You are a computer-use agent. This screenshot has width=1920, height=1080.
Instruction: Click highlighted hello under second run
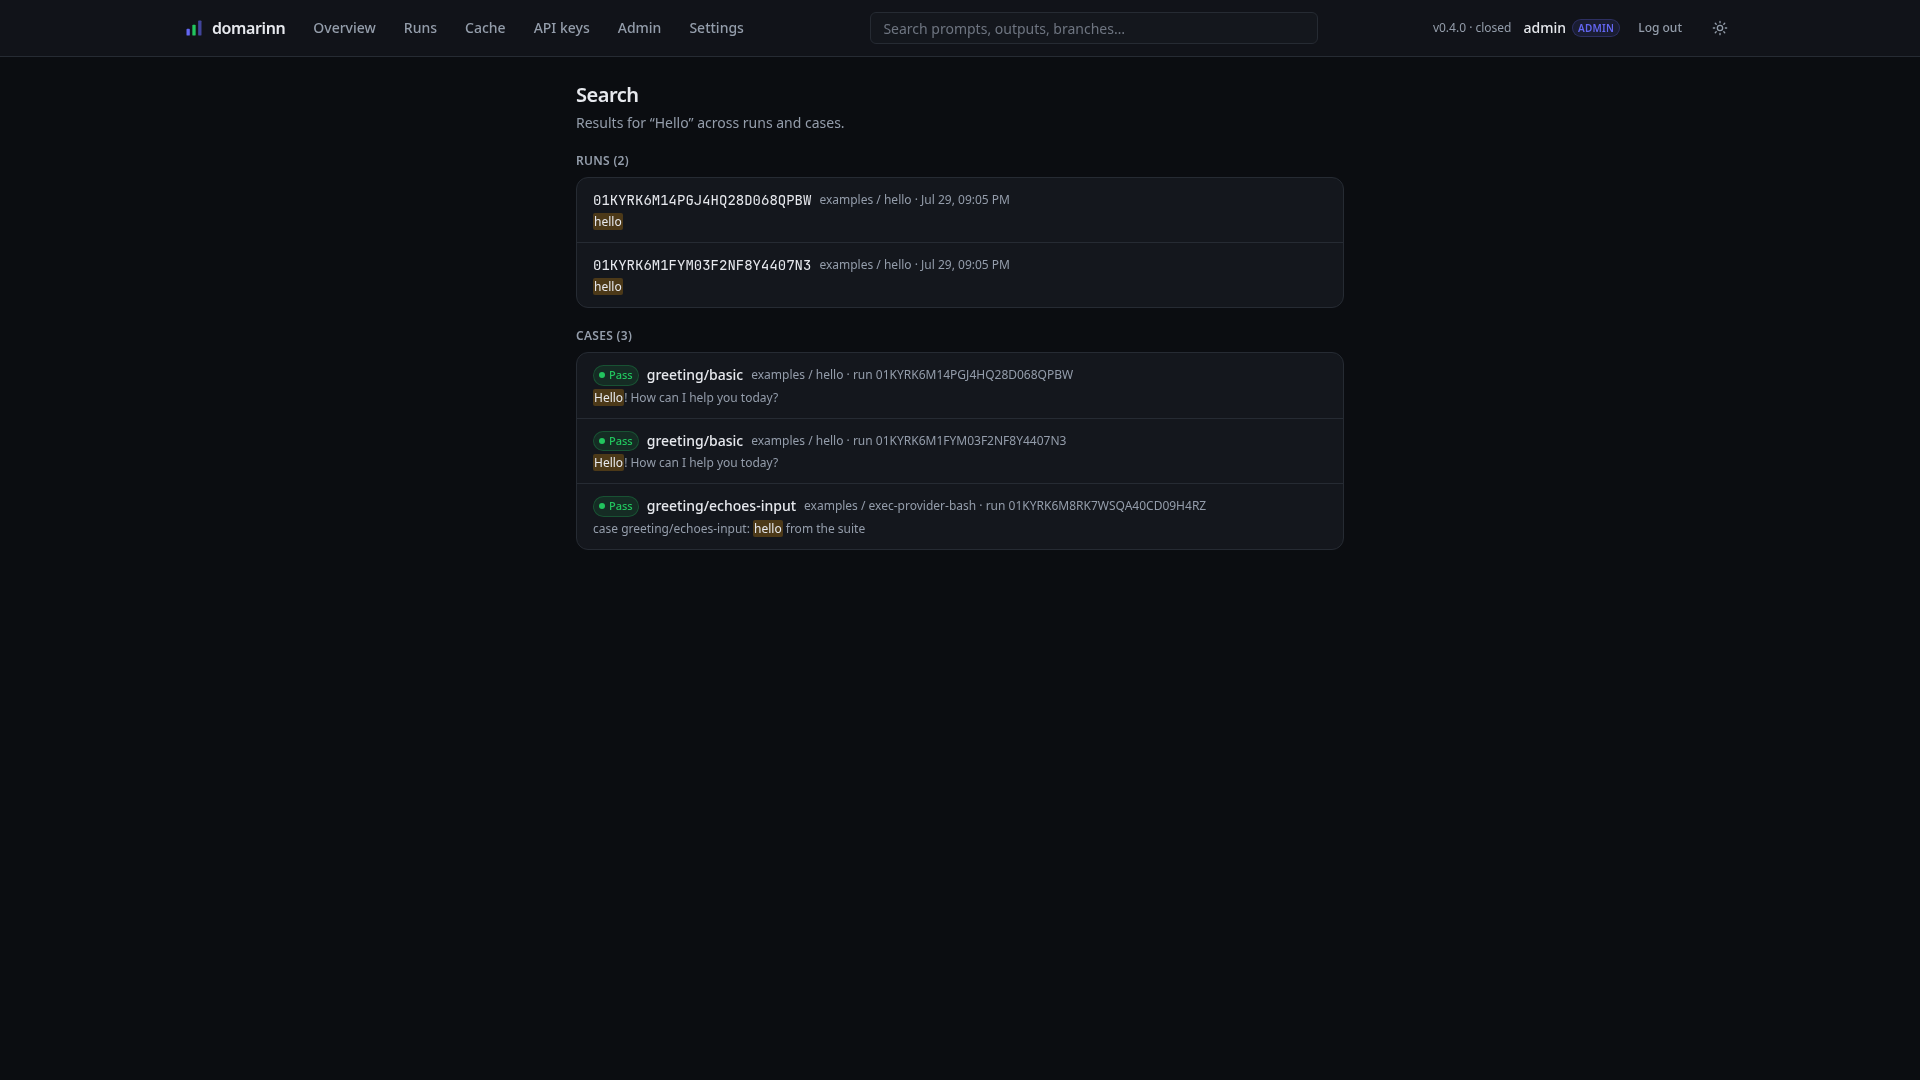608,287
